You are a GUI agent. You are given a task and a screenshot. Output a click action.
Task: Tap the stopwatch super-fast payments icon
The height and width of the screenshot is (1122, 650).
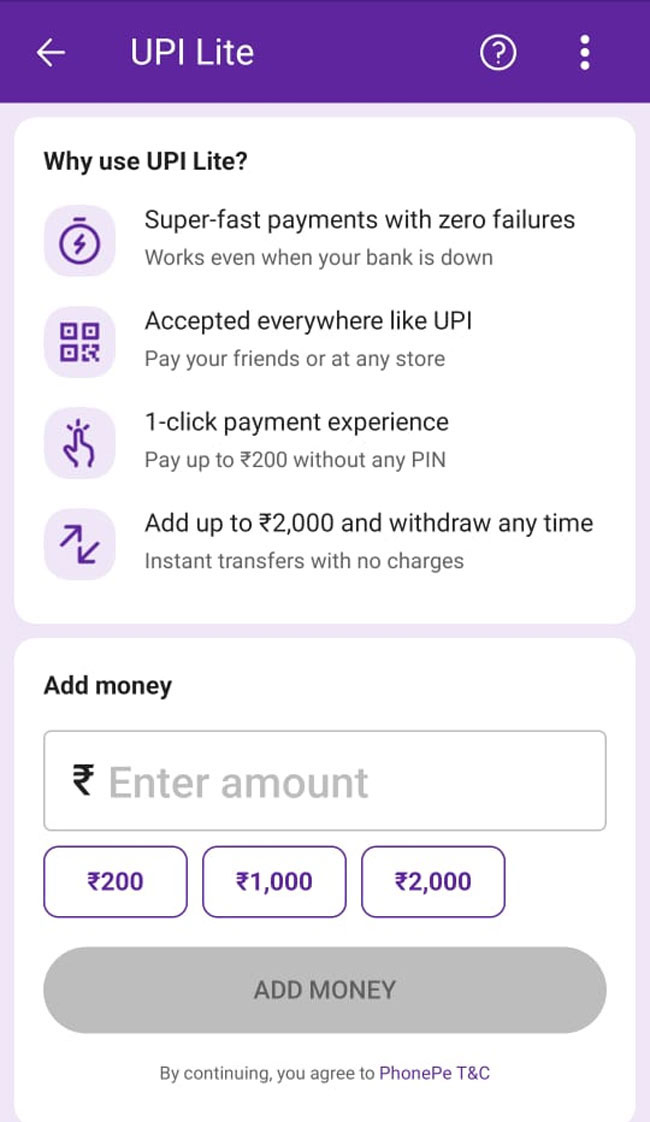click(x=79, y=241)
